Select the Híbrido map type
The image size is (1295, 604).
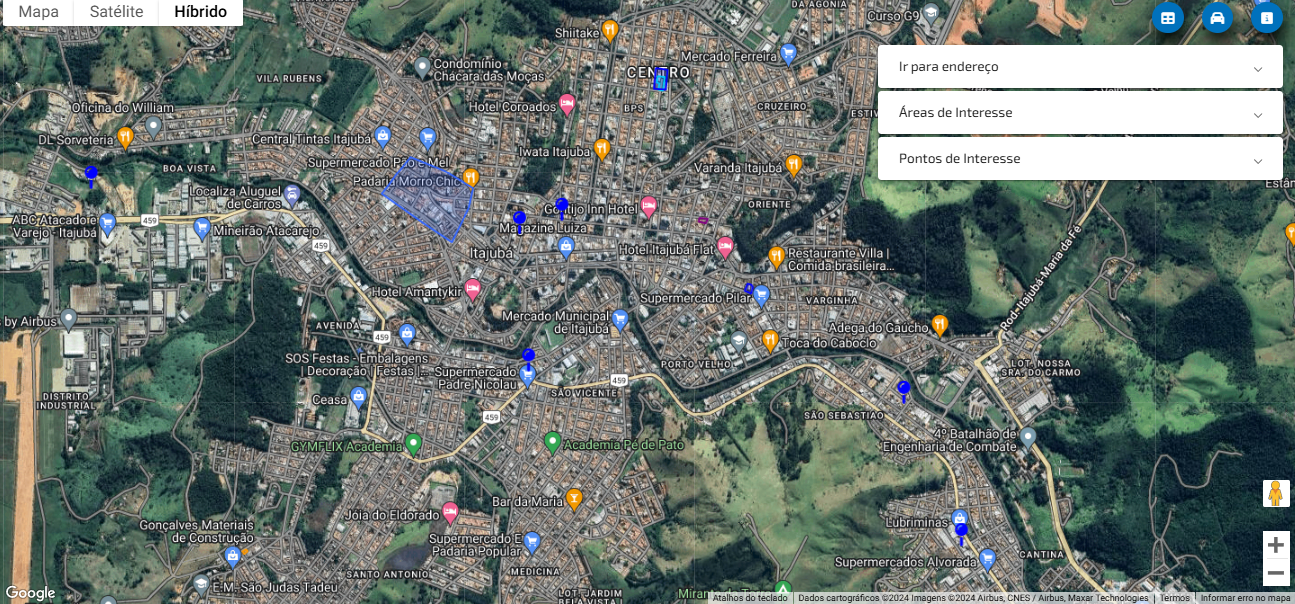200,13
